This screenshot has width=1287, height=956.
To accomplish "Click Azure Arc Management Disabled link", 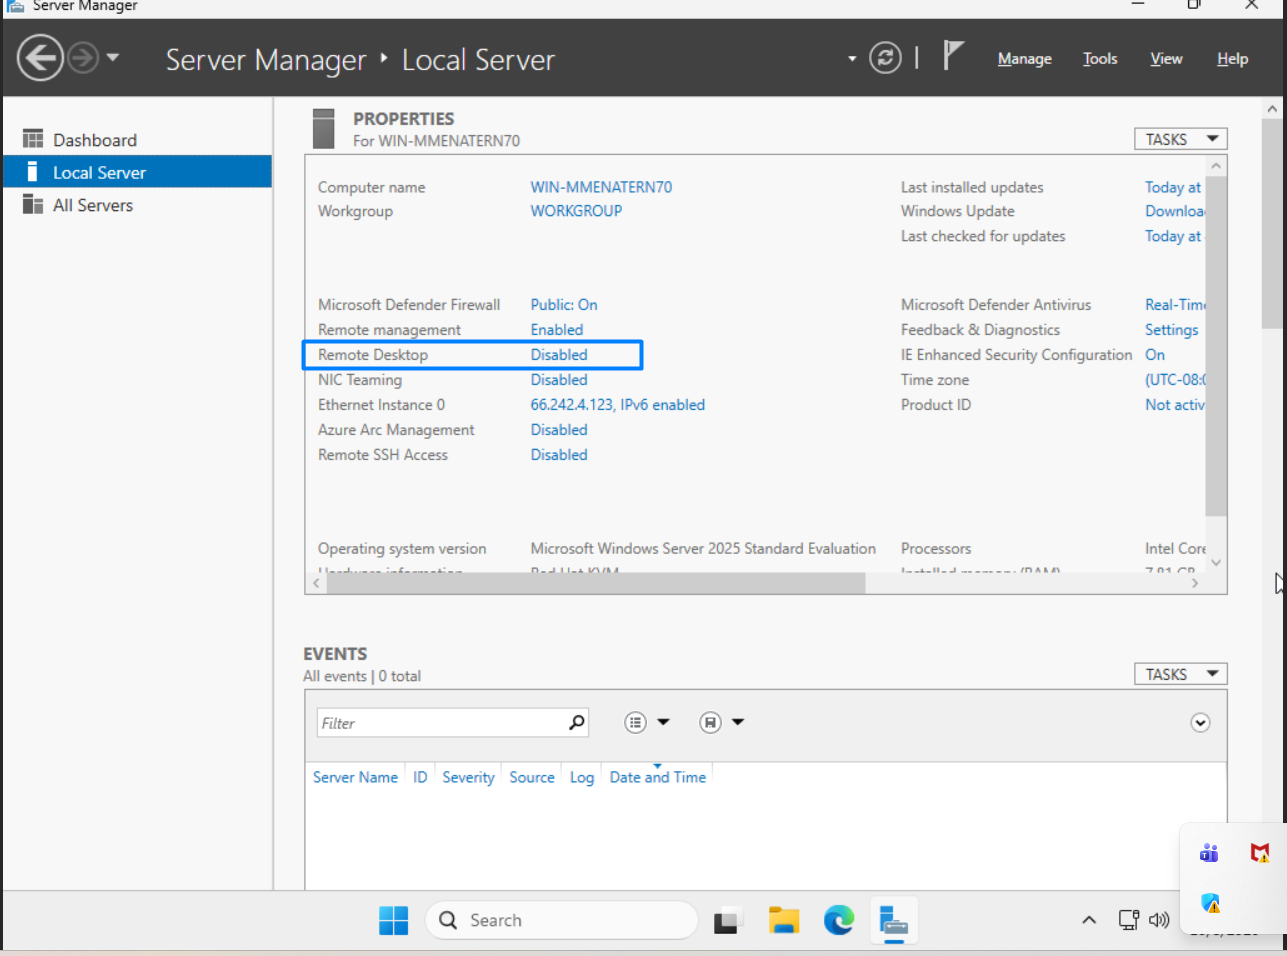I will click(x=559, y=430).
